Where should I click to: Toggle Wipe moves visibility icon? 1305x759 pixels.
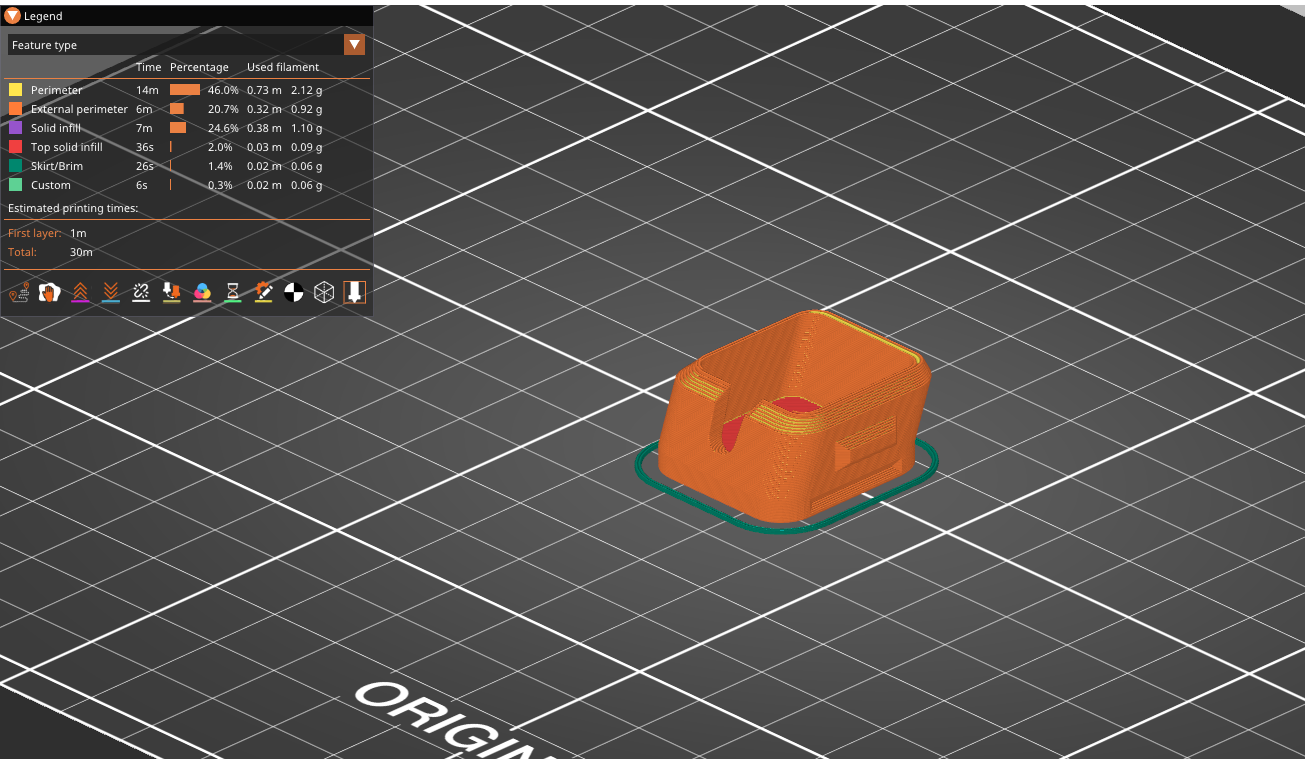pyautogui.click(x=49, y=292)
